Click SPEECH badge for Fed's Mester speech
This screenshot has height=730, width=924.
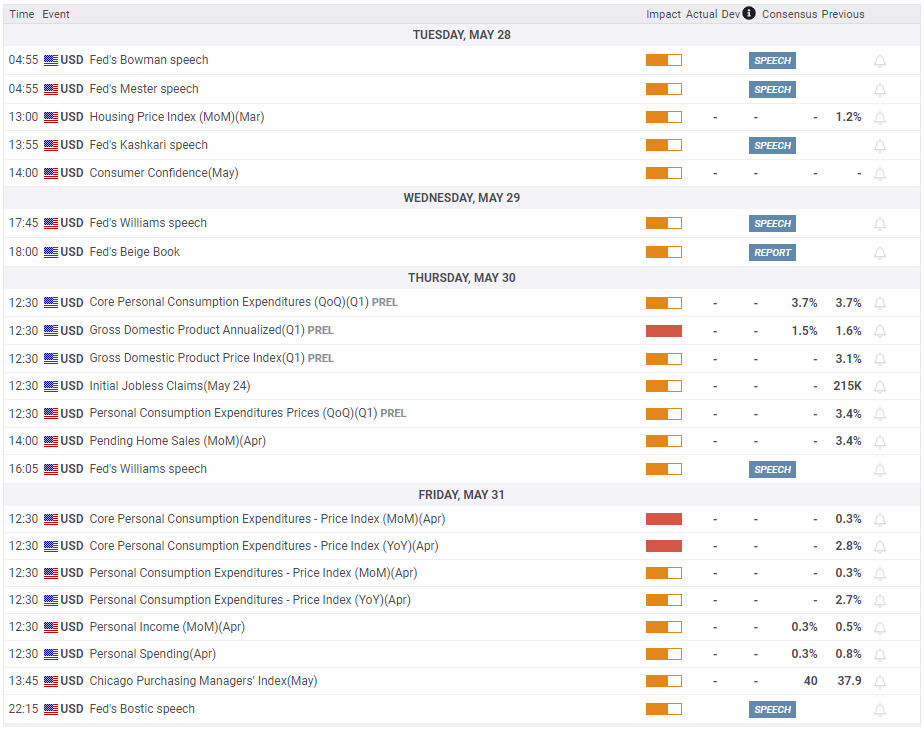[772, 90]
